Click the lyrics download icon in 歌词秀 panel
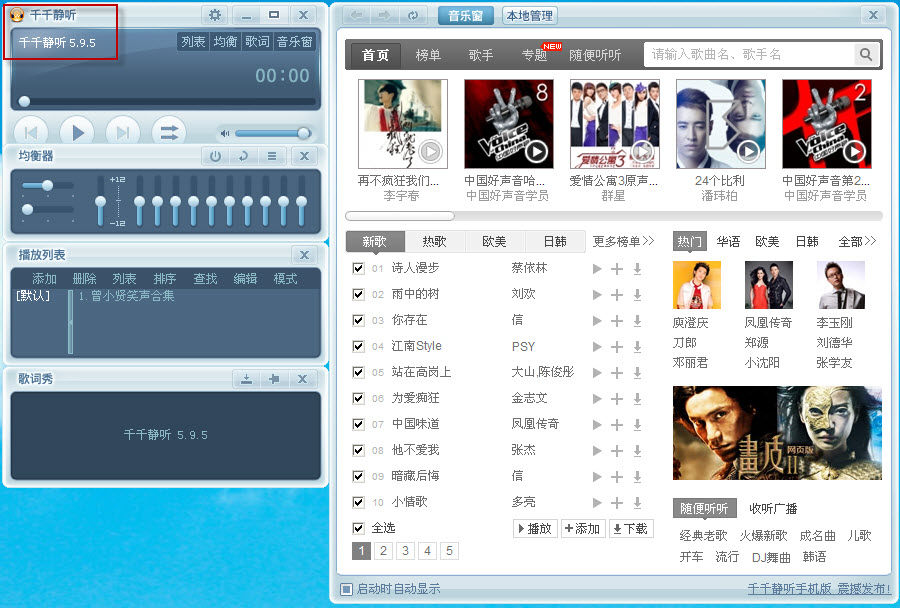Image resolution: width=900 pixels, height=608 pixels. [x=246, y=379]
